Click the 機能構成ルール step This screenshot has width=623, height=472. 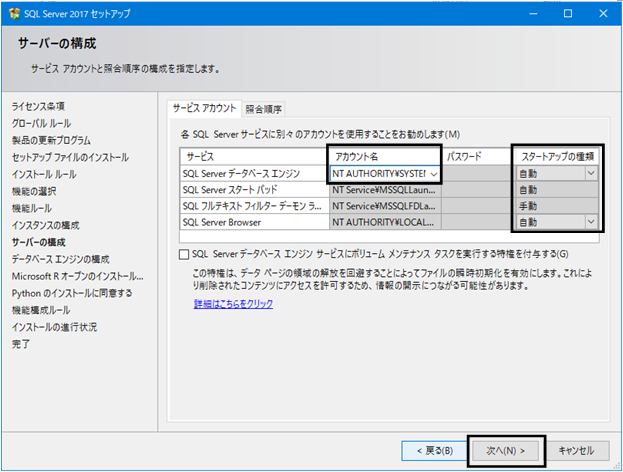click(x=41, y=310)
